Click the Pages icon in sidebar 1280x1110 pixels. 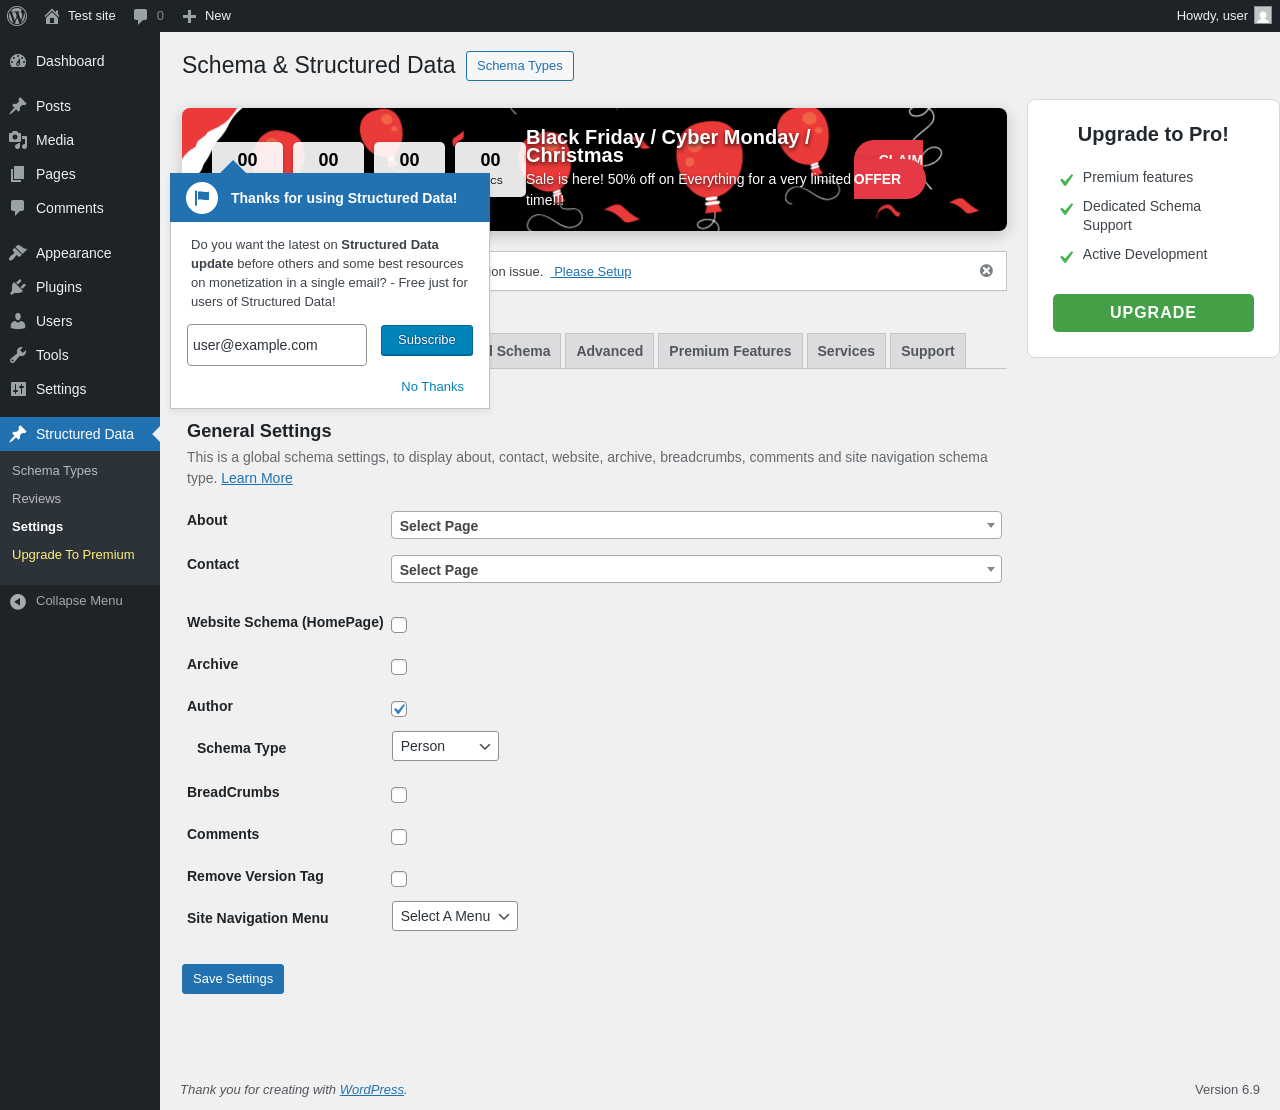[18, 174]
